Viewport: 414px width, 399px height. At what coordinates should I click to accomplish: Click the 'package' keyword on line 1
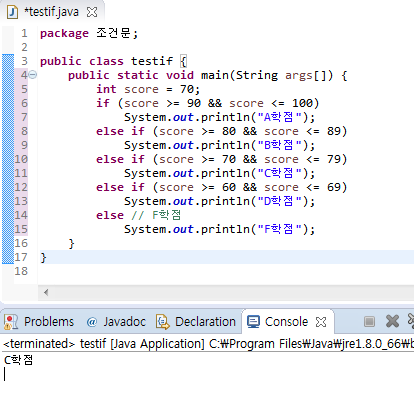(64, 33)
